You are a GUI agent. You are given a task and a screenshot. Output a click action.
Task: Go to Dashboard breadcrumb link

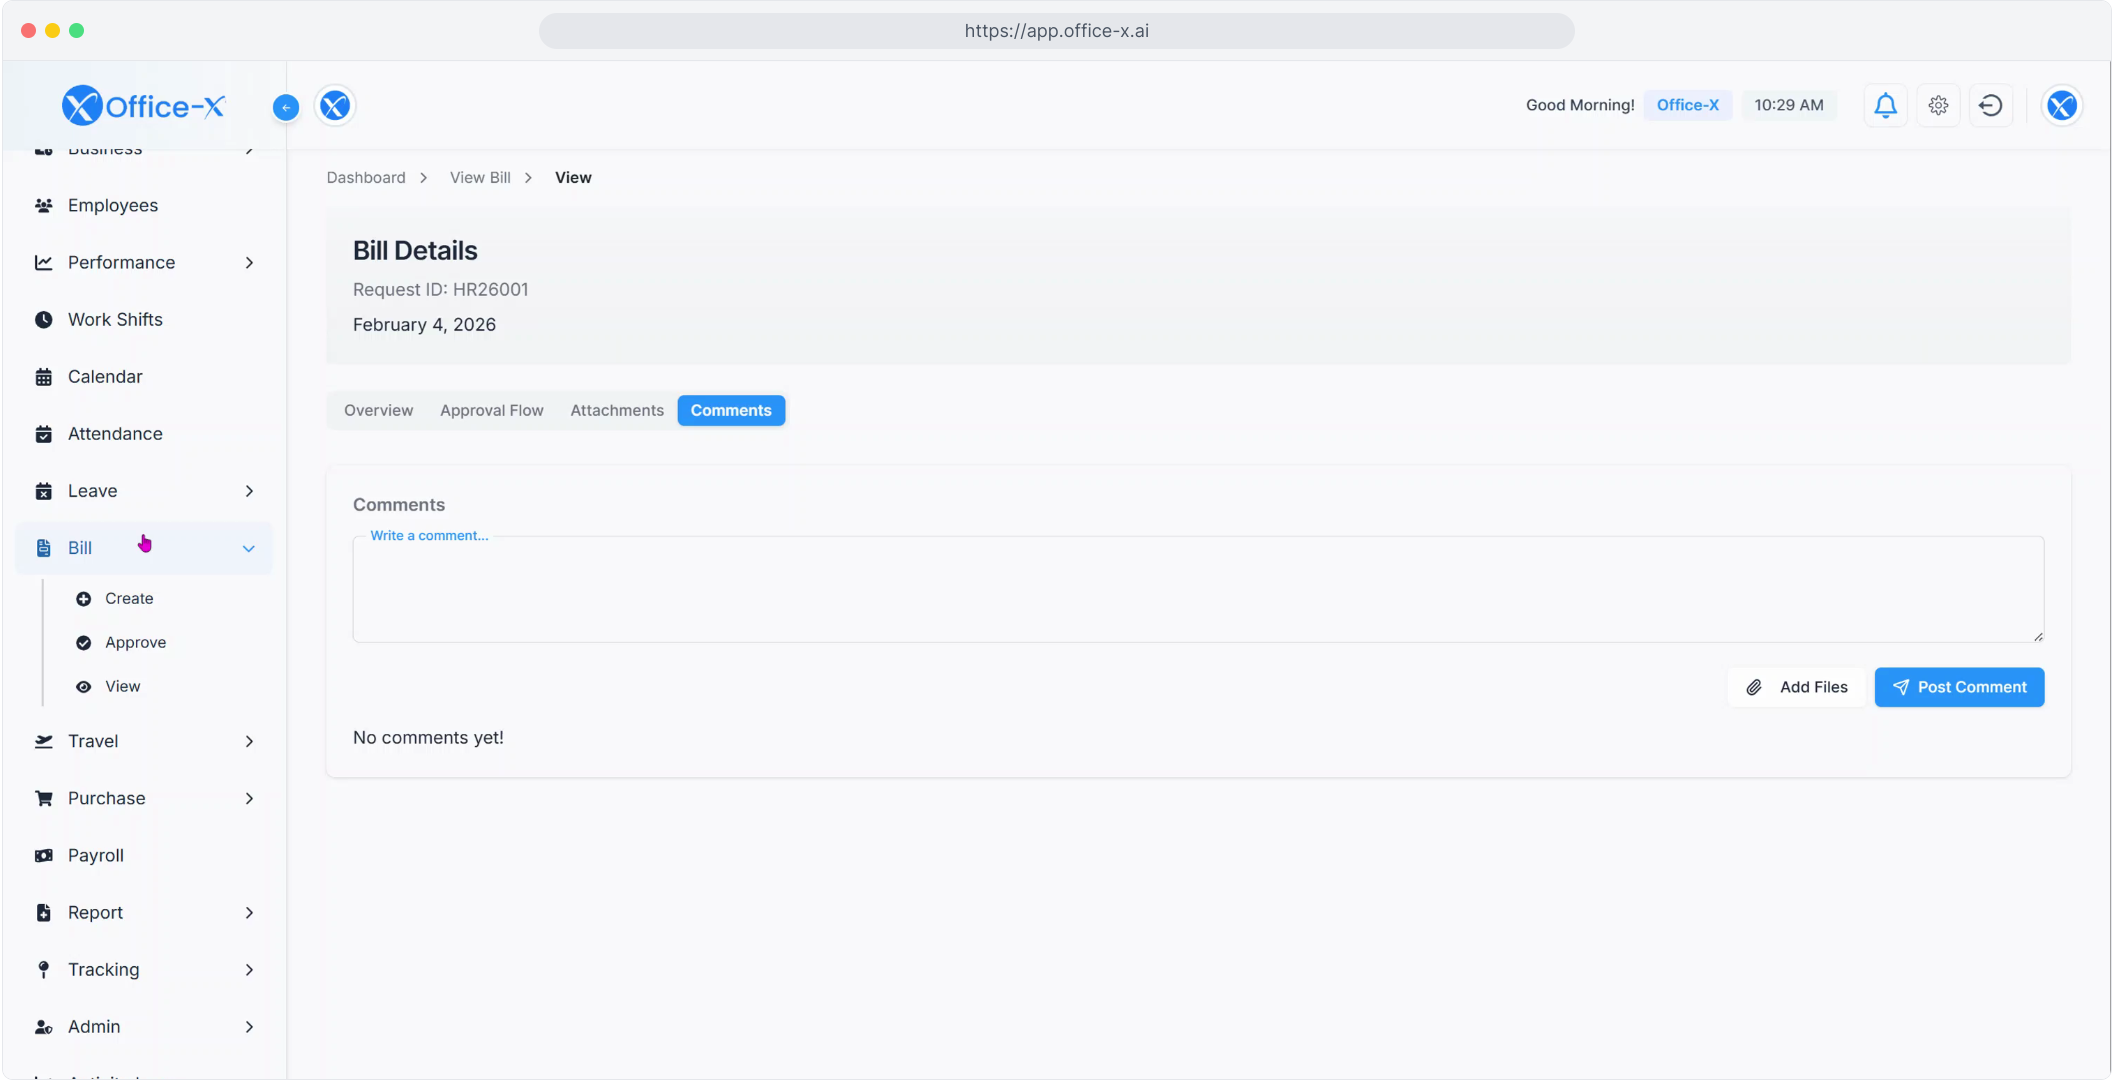366,177
